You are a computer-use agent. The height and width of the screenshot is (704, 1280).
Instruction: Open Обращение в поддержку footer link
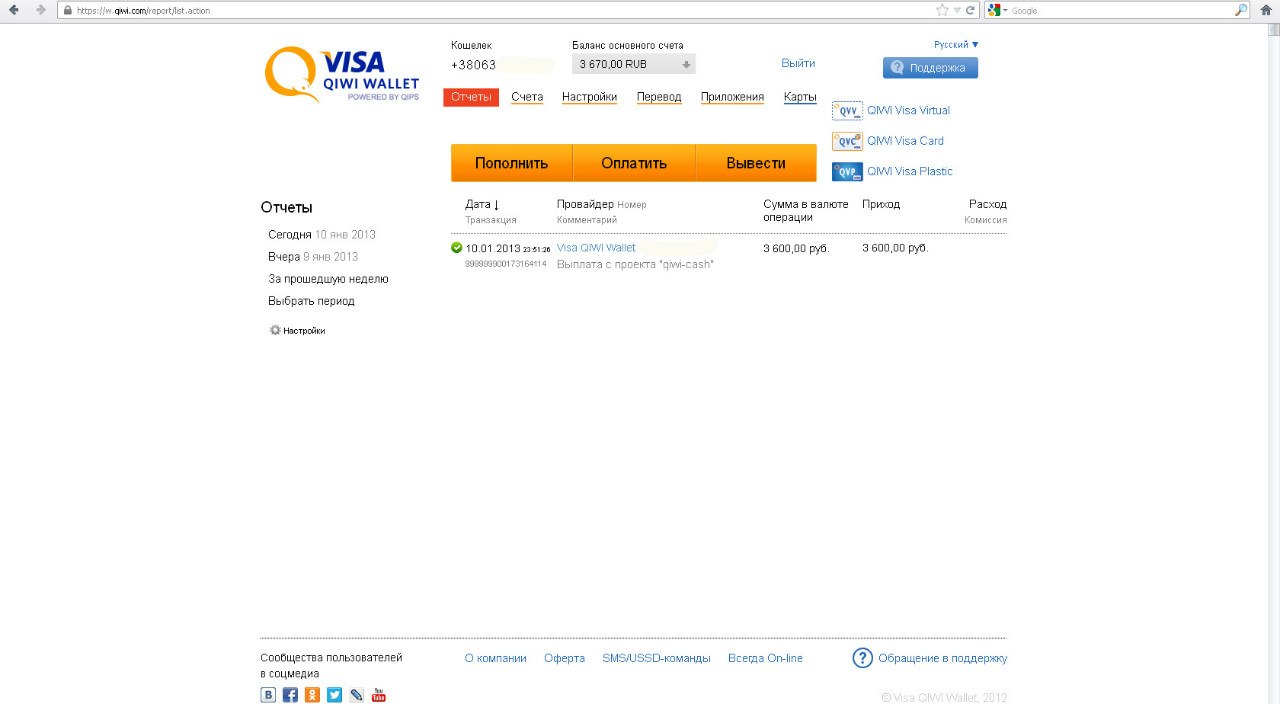943,659
